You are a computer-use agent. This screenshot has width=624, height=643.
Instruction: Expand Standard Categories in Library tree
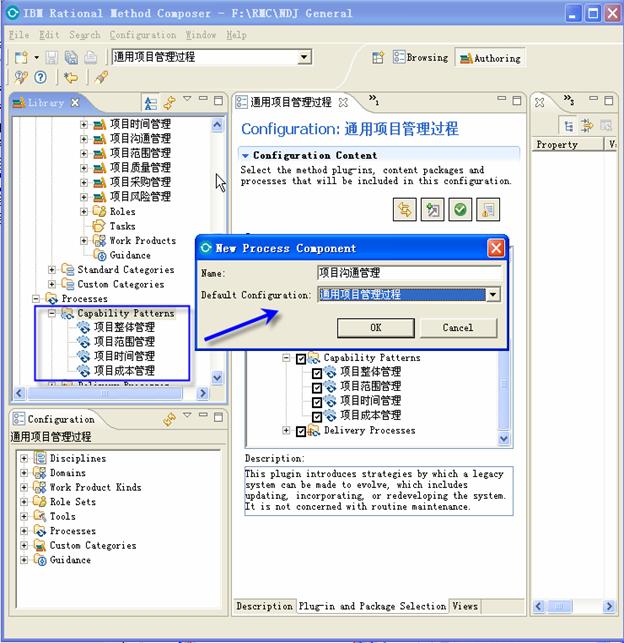(x=52, y=269)
